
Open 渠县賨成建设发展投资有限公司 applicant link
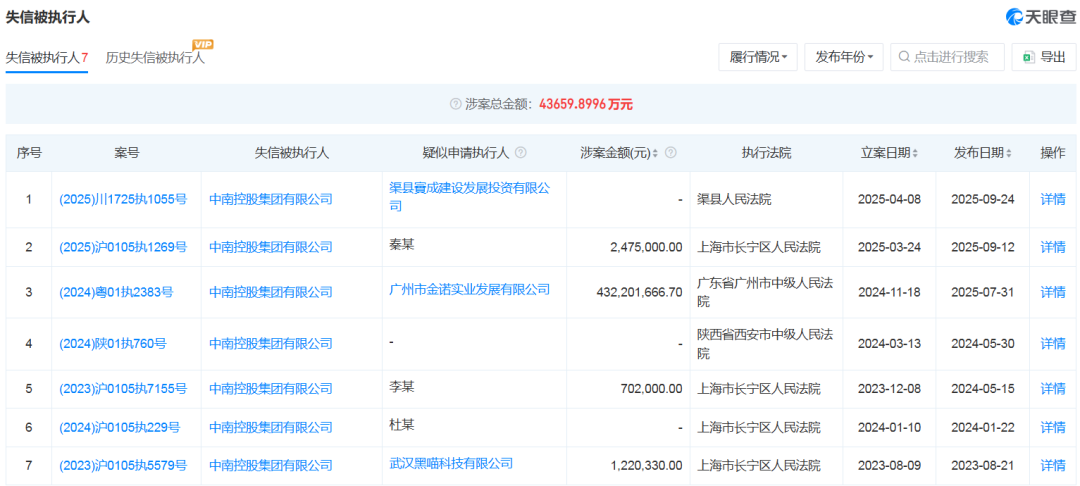point(470,197)
